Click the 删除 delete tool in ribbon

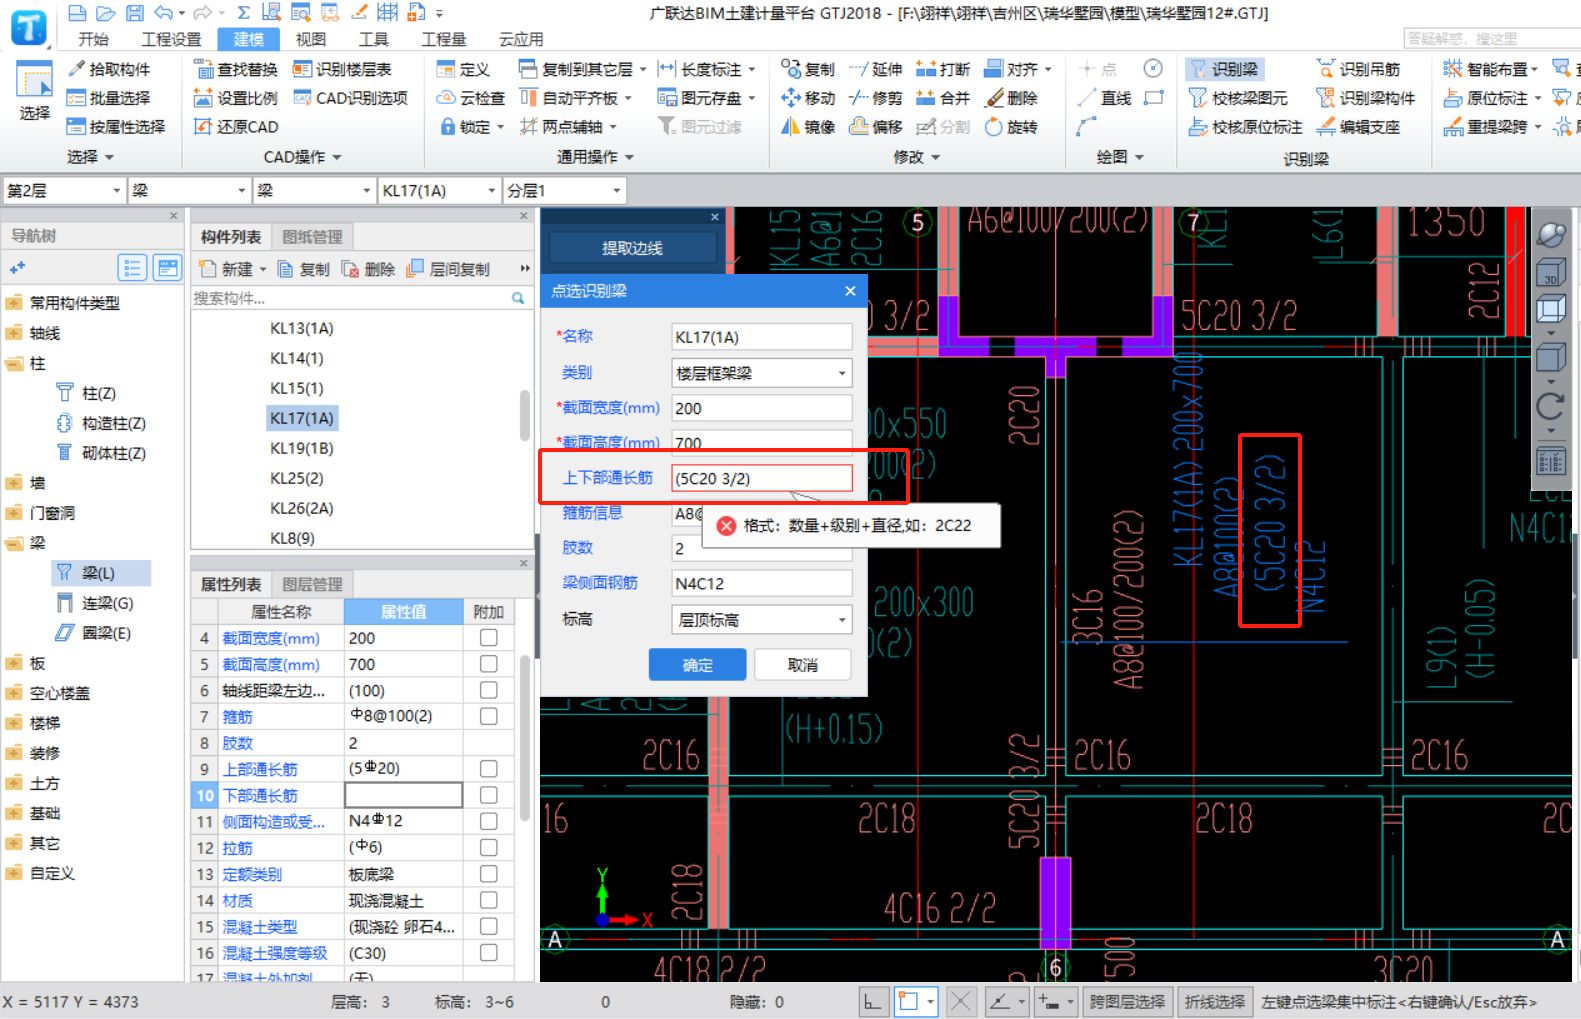pos(1011,98)
